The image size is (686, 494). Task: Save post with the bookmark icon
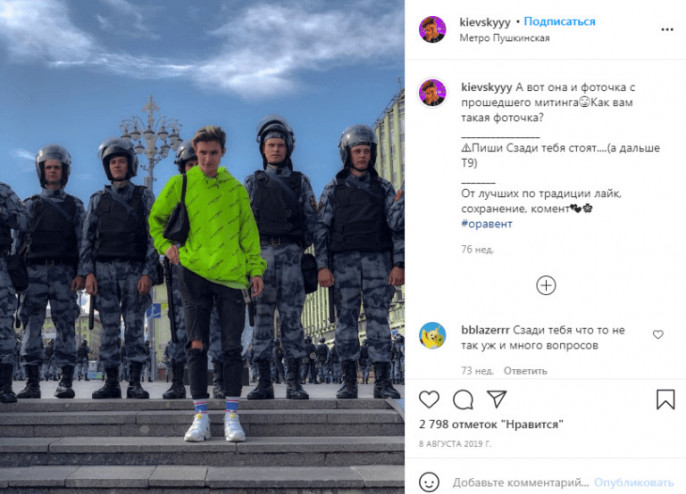(x=665, y=399)
